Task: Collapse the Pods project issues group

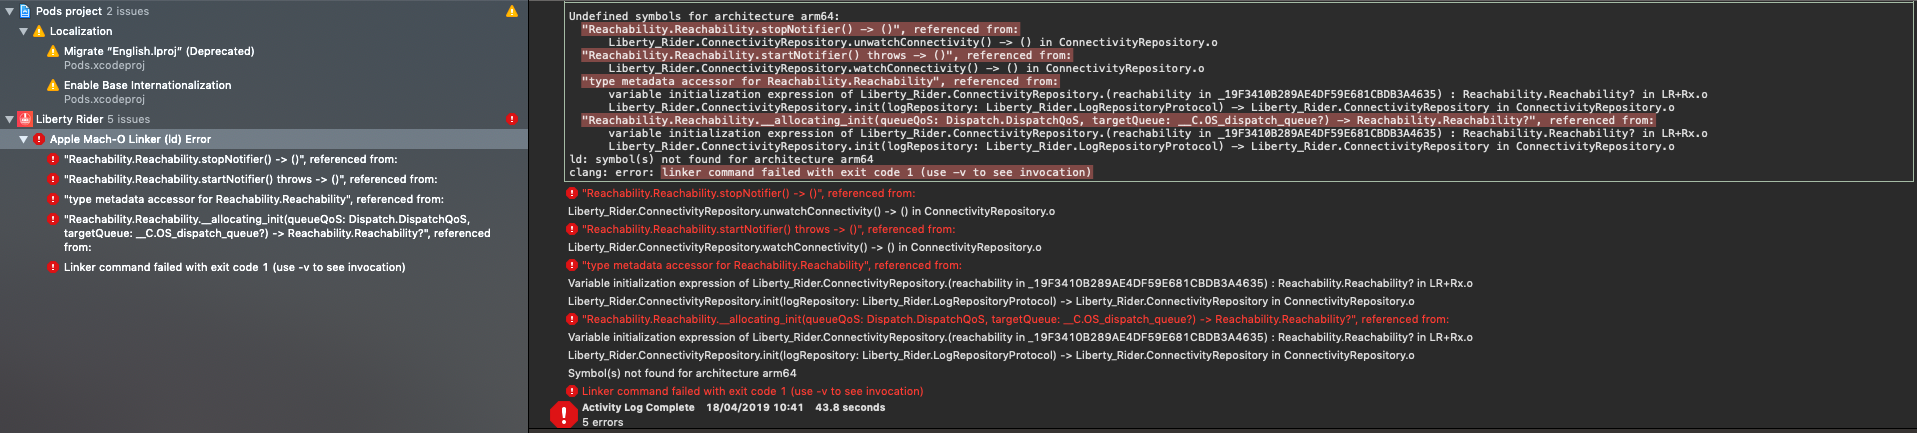Action: tap(10, 11)
